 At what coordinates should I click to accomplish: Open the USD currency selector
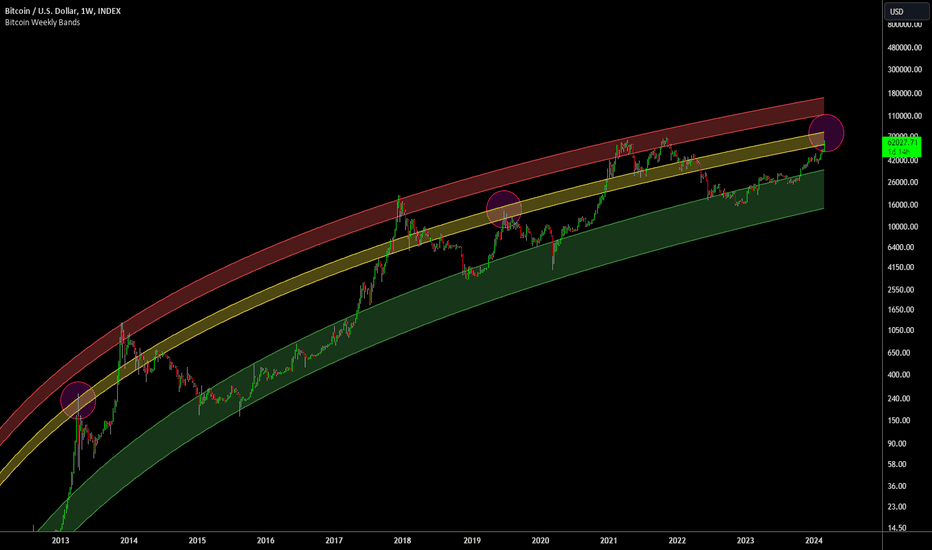[x=906, y=11]
